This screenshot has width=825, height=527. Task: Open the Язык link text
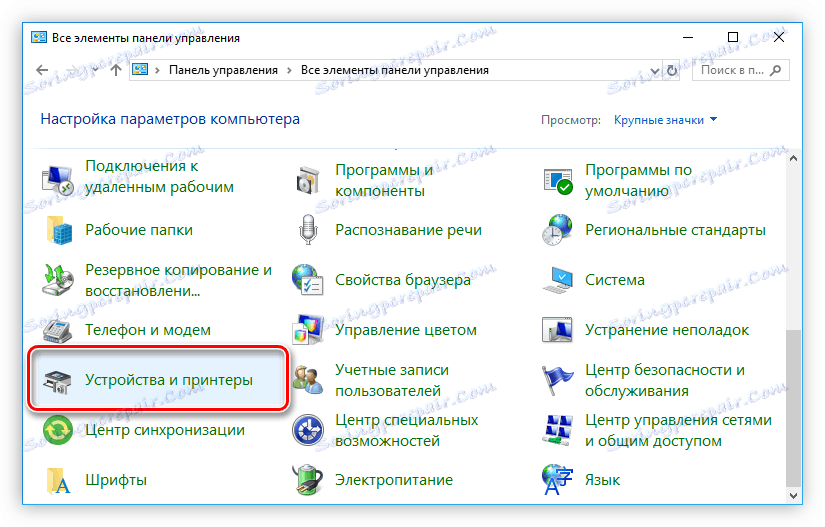[602, 480]
